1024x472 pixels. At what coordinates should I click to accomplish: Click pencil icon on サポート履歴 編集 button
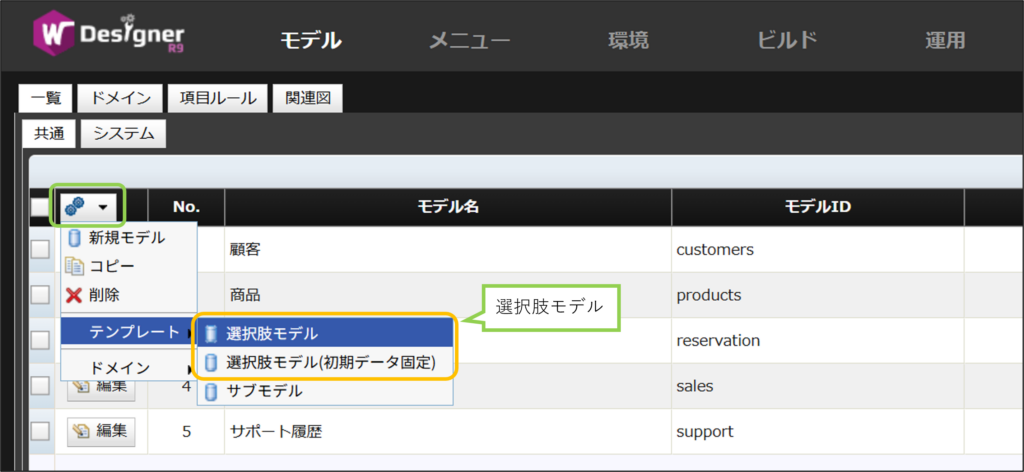tap(80, 431)
